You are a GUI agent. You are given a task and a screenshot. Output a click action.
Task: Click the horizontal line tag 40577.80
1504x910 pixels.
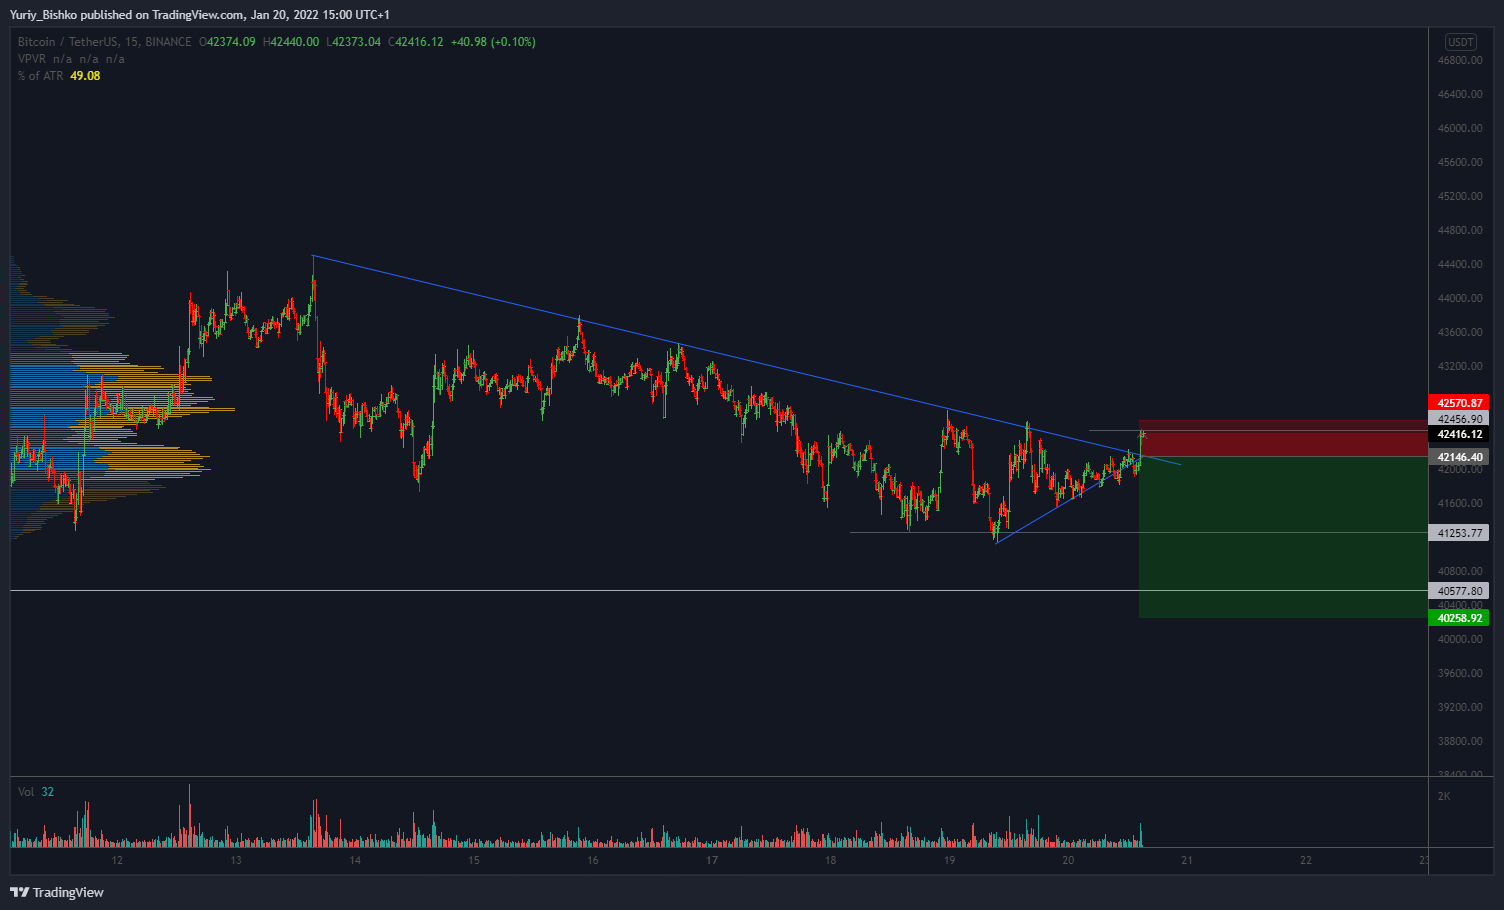1459,591
